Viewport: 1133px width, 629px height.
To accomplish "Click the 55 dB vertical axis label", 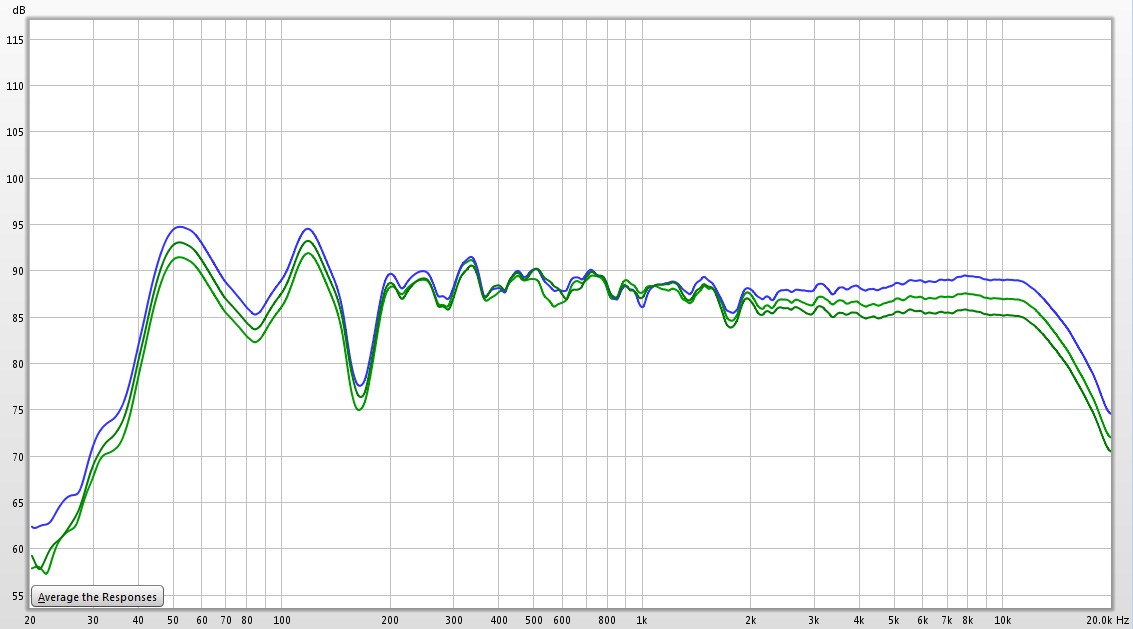I will (17, 596).
